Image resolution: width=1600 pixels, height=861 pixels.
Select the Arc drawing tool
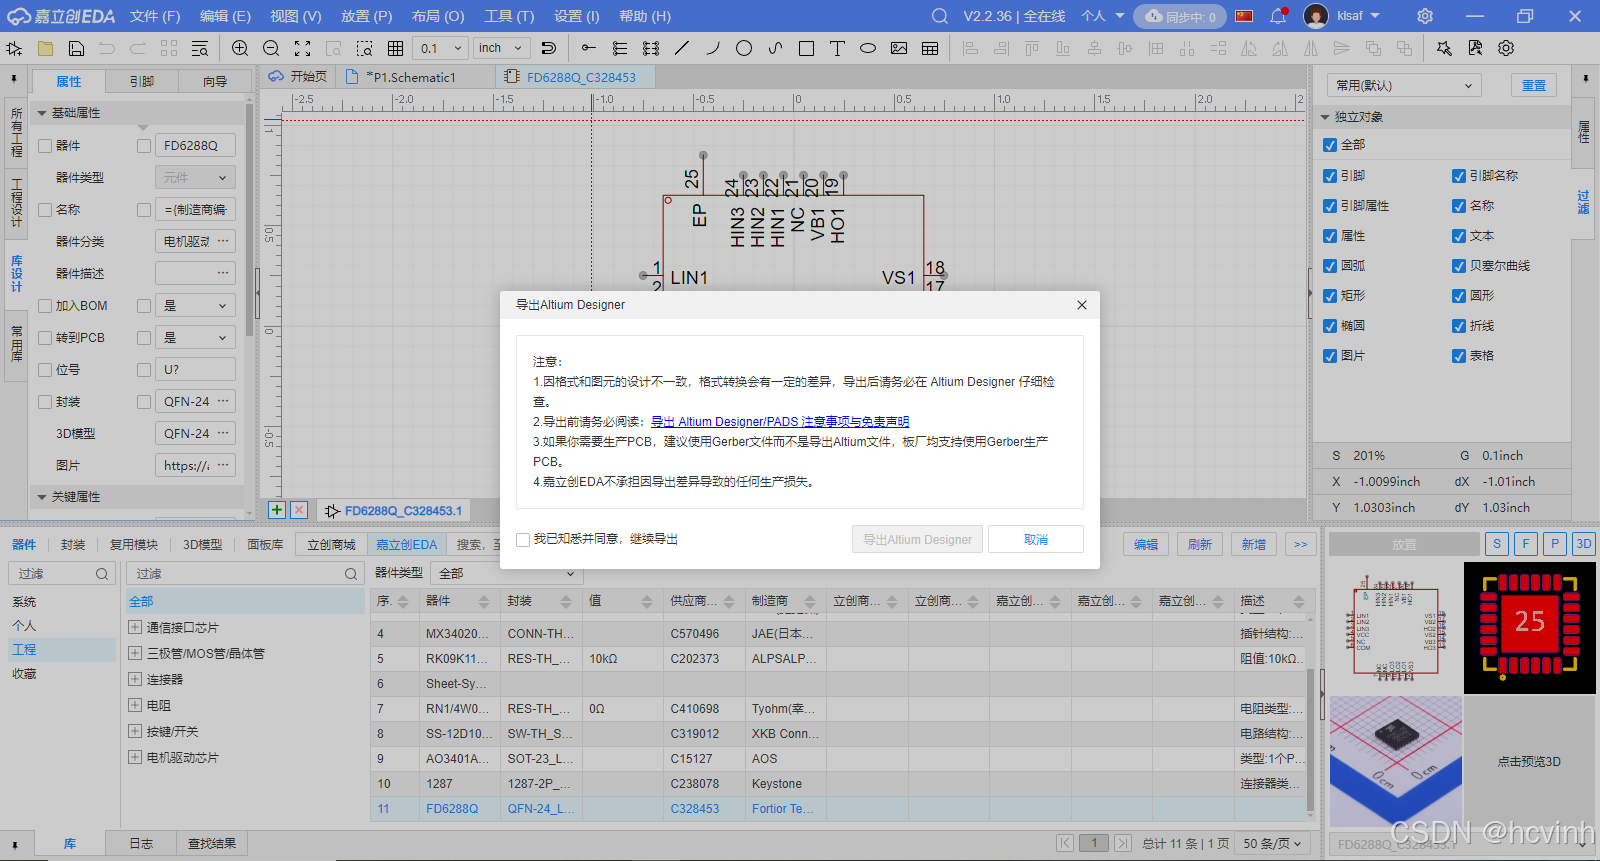[x=713, y=48]
